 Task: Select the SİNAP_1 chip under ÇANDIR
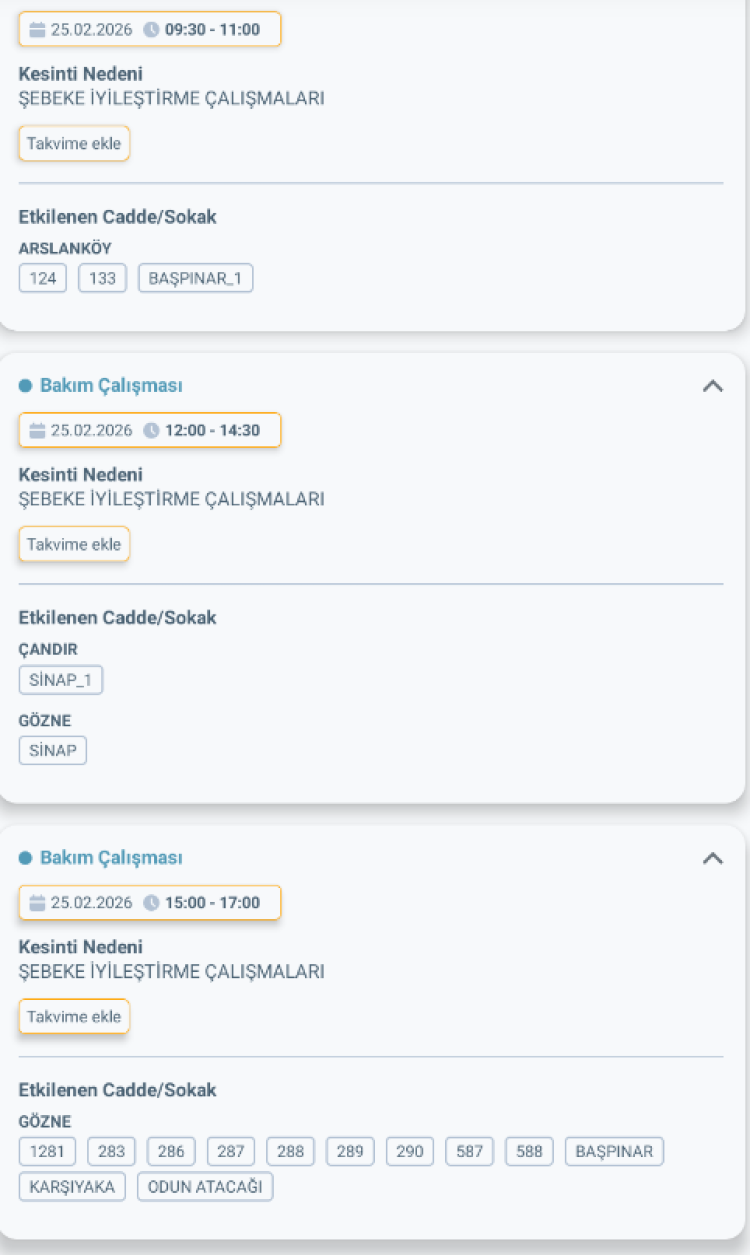(x=61, y=681)
